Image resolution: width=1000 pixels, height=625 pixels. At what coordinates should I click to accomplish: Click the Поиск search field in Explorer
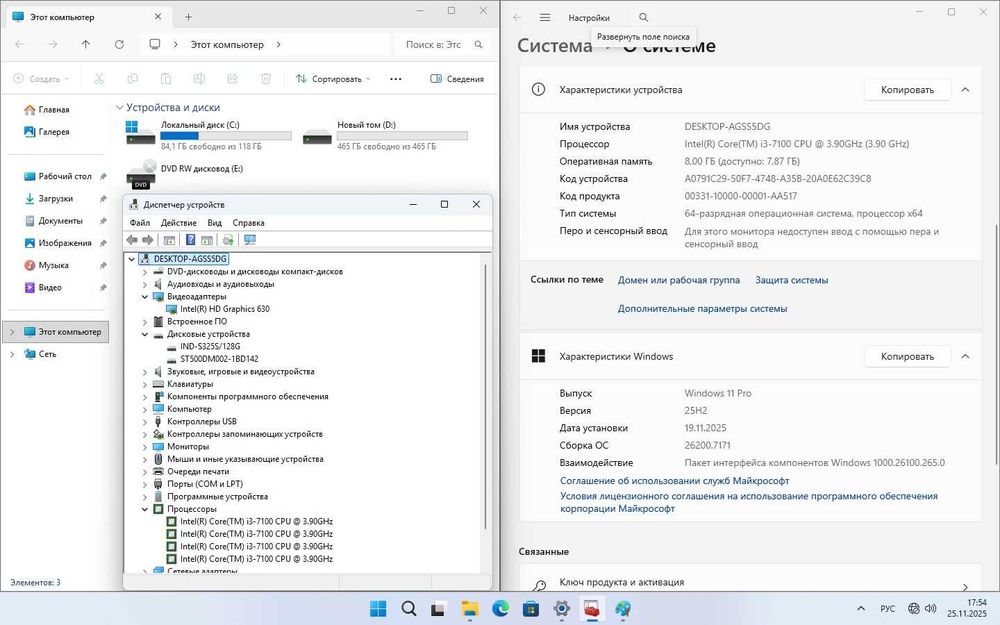444,44
